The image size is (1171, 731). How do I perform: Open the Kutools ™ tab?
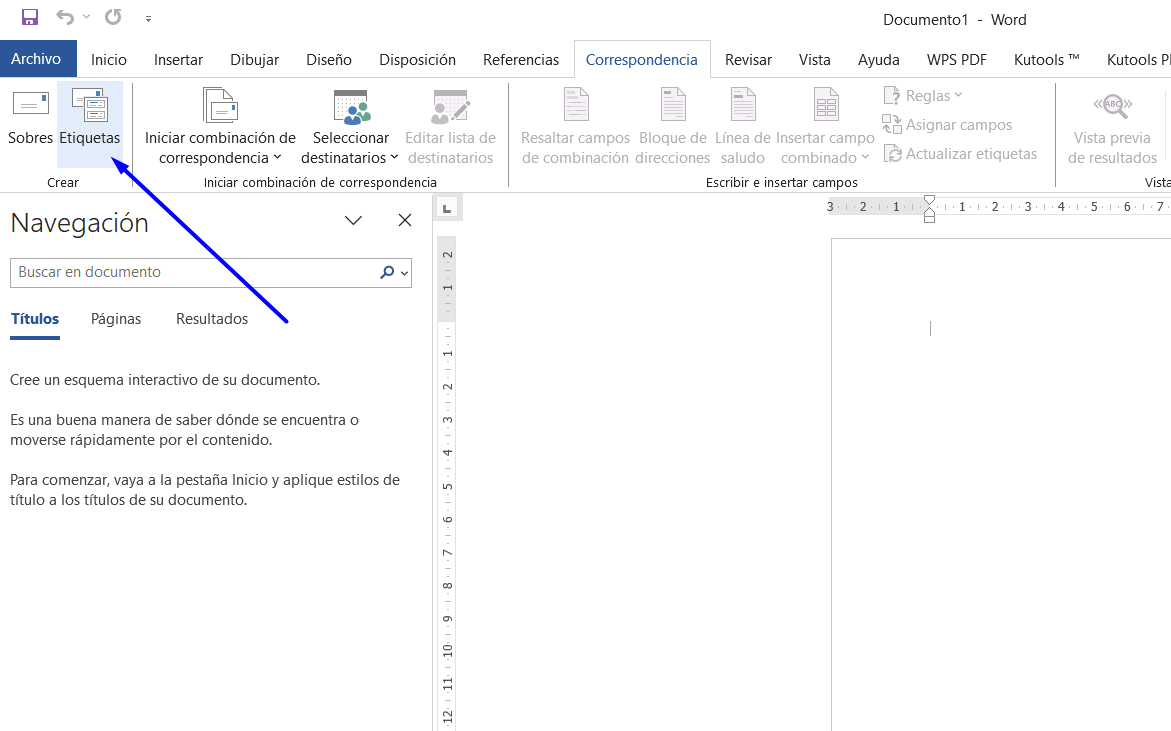(x=1047, y=60)
